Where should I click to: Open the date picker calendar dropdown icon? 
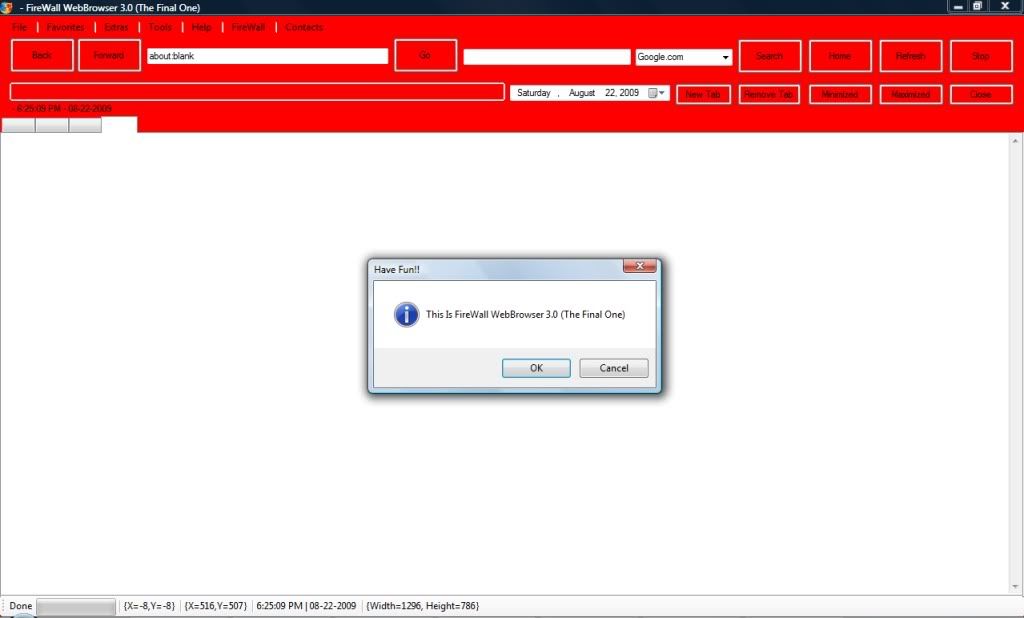tap(656, 93)
